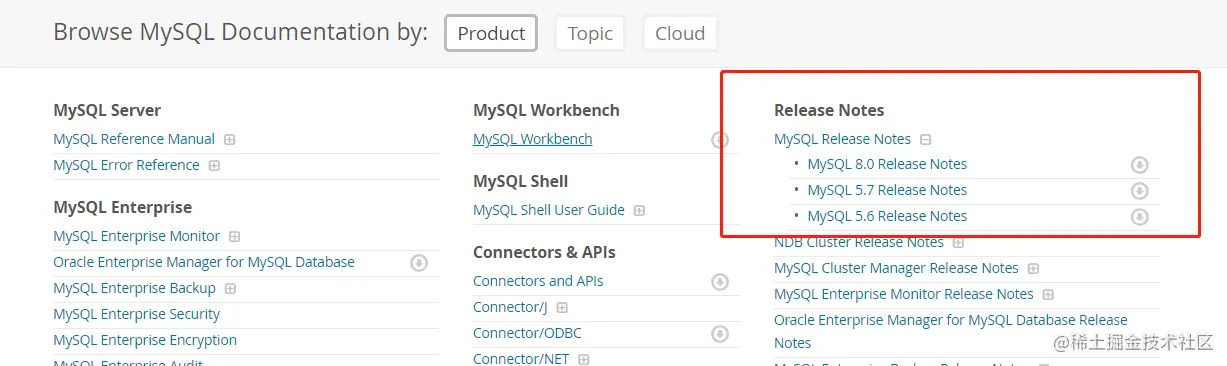
Task: Open the Connector/NET link
Action: coord(521,358)
